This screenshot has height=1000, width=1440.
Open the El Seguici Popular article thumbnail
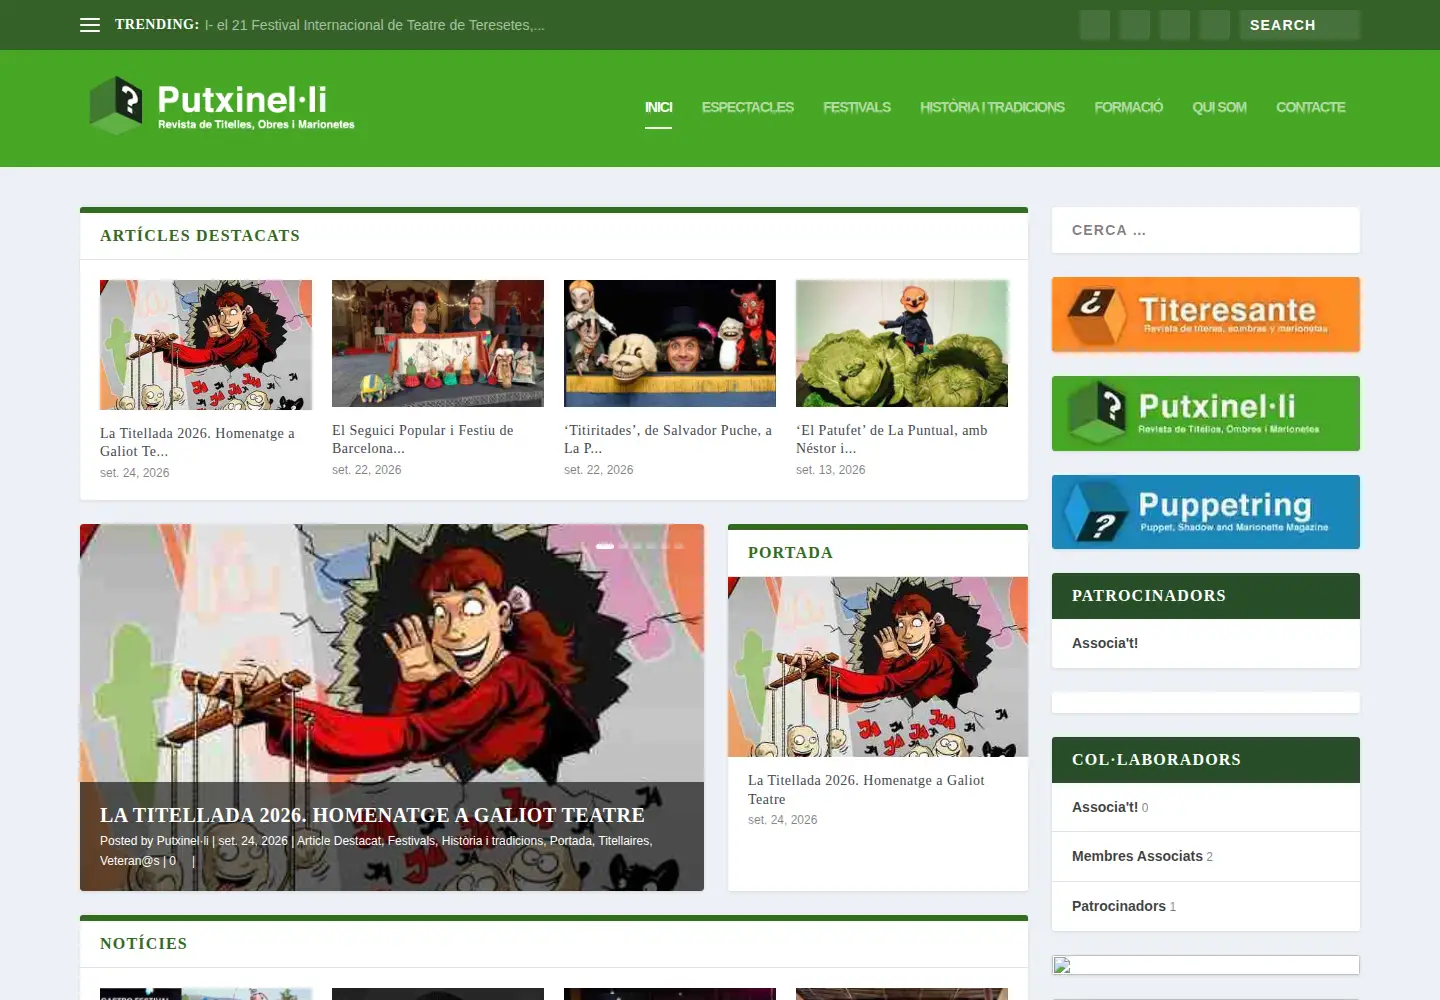point(438,343)
